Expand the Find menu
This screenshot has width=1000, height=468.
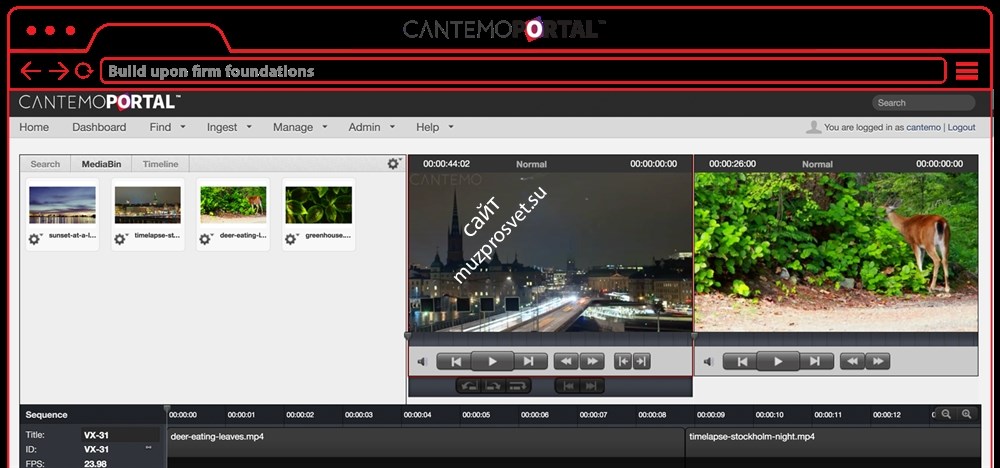[x=167, y=127]
